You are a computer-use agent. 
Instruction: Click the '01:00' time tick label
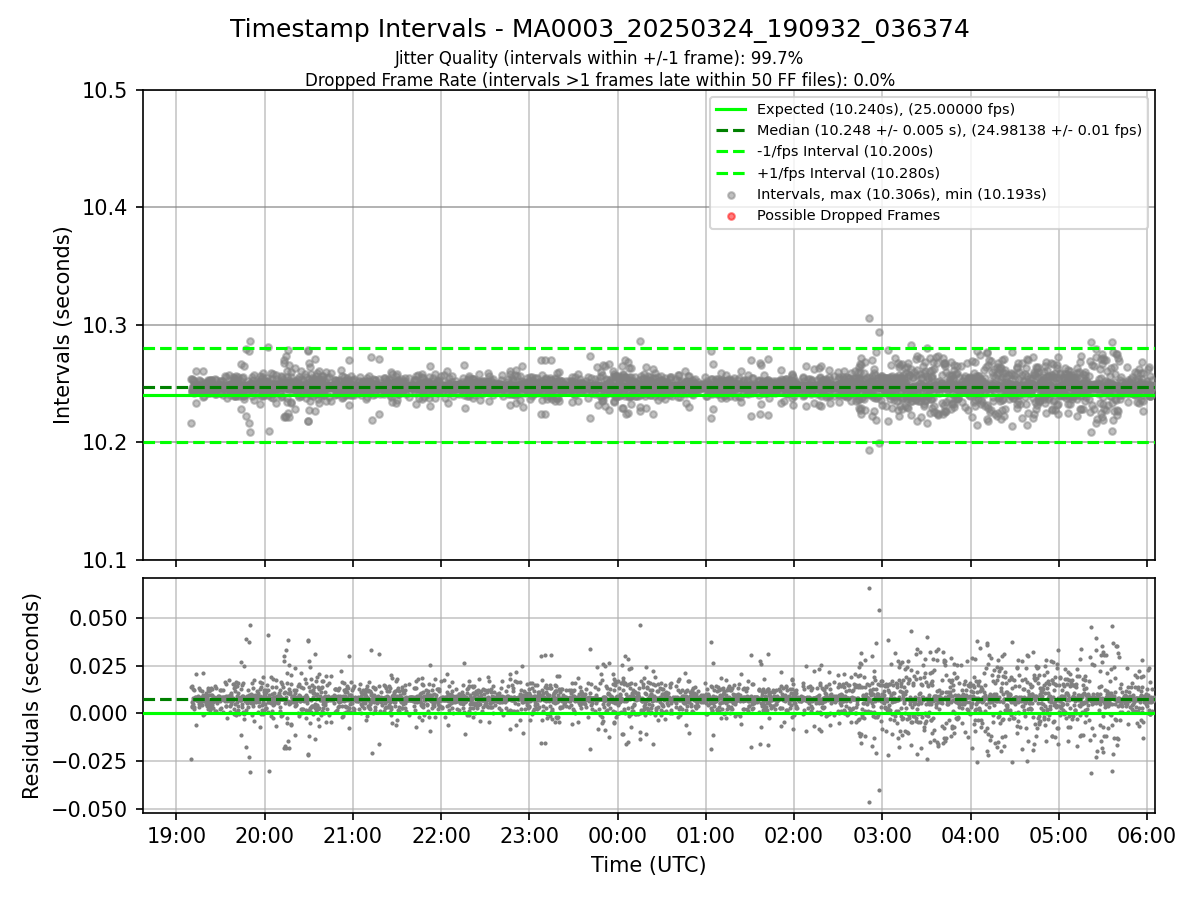[x=706, y=836]
